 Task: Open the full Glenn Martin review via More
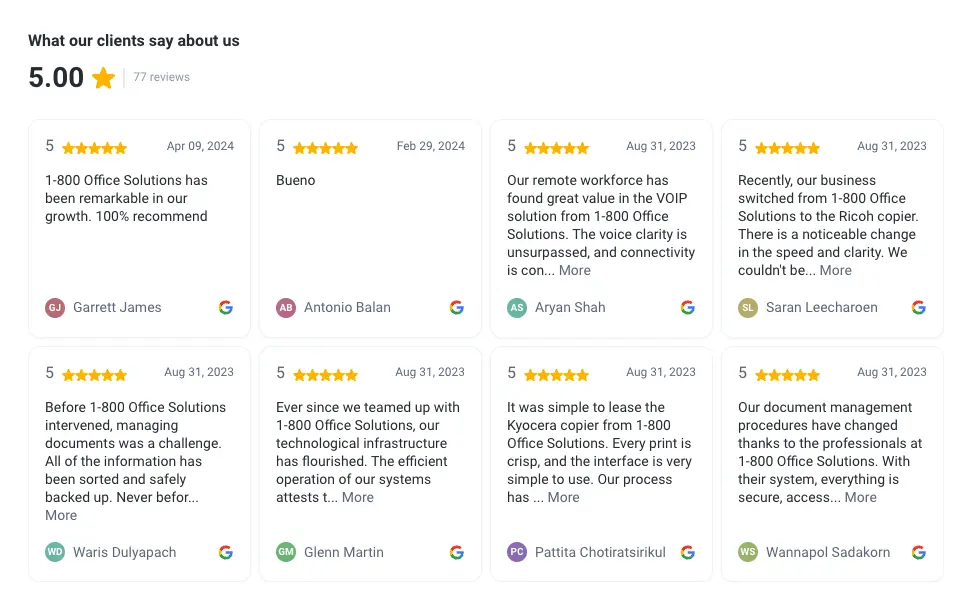tap(357, 497)
